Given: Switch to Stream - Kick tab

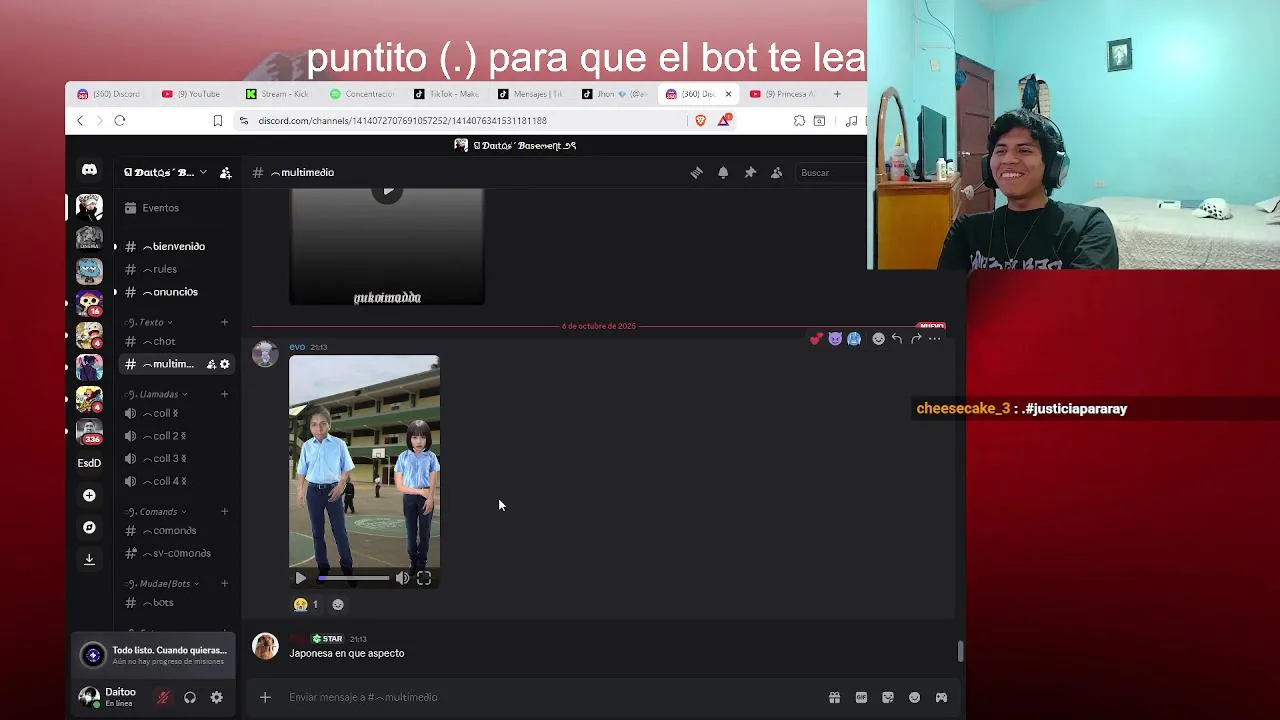Looking at the screenshot, I should [278, 94].
